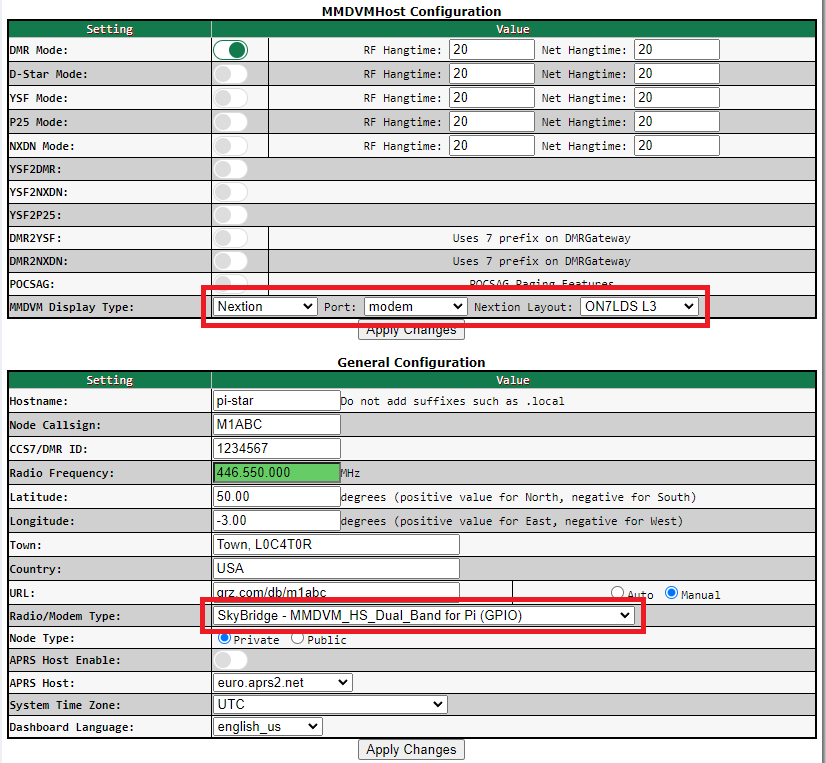Toggle the DMR2YSF switch

click(x=230, y=238)
